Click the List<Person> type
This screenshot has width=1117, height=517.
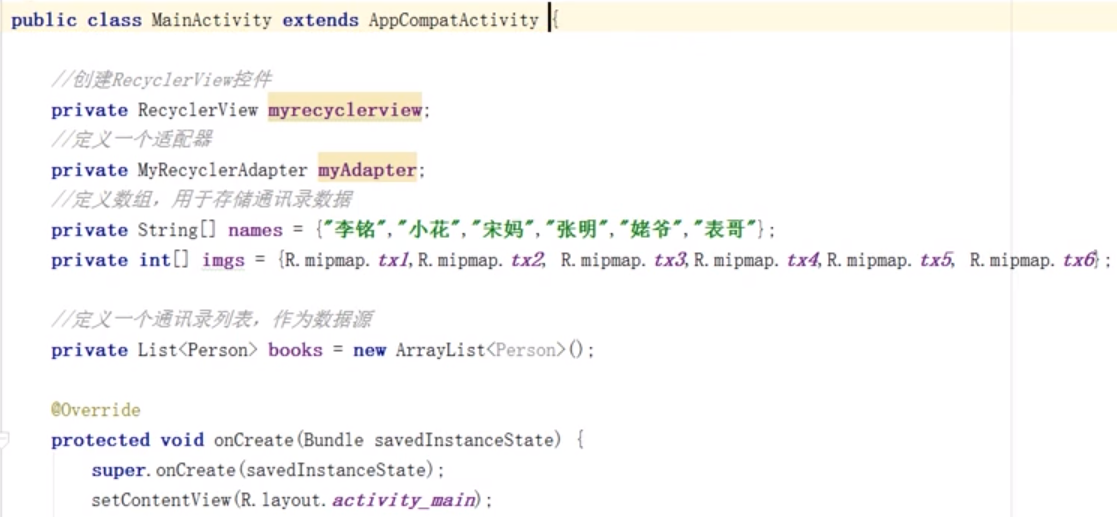[197, 350]
